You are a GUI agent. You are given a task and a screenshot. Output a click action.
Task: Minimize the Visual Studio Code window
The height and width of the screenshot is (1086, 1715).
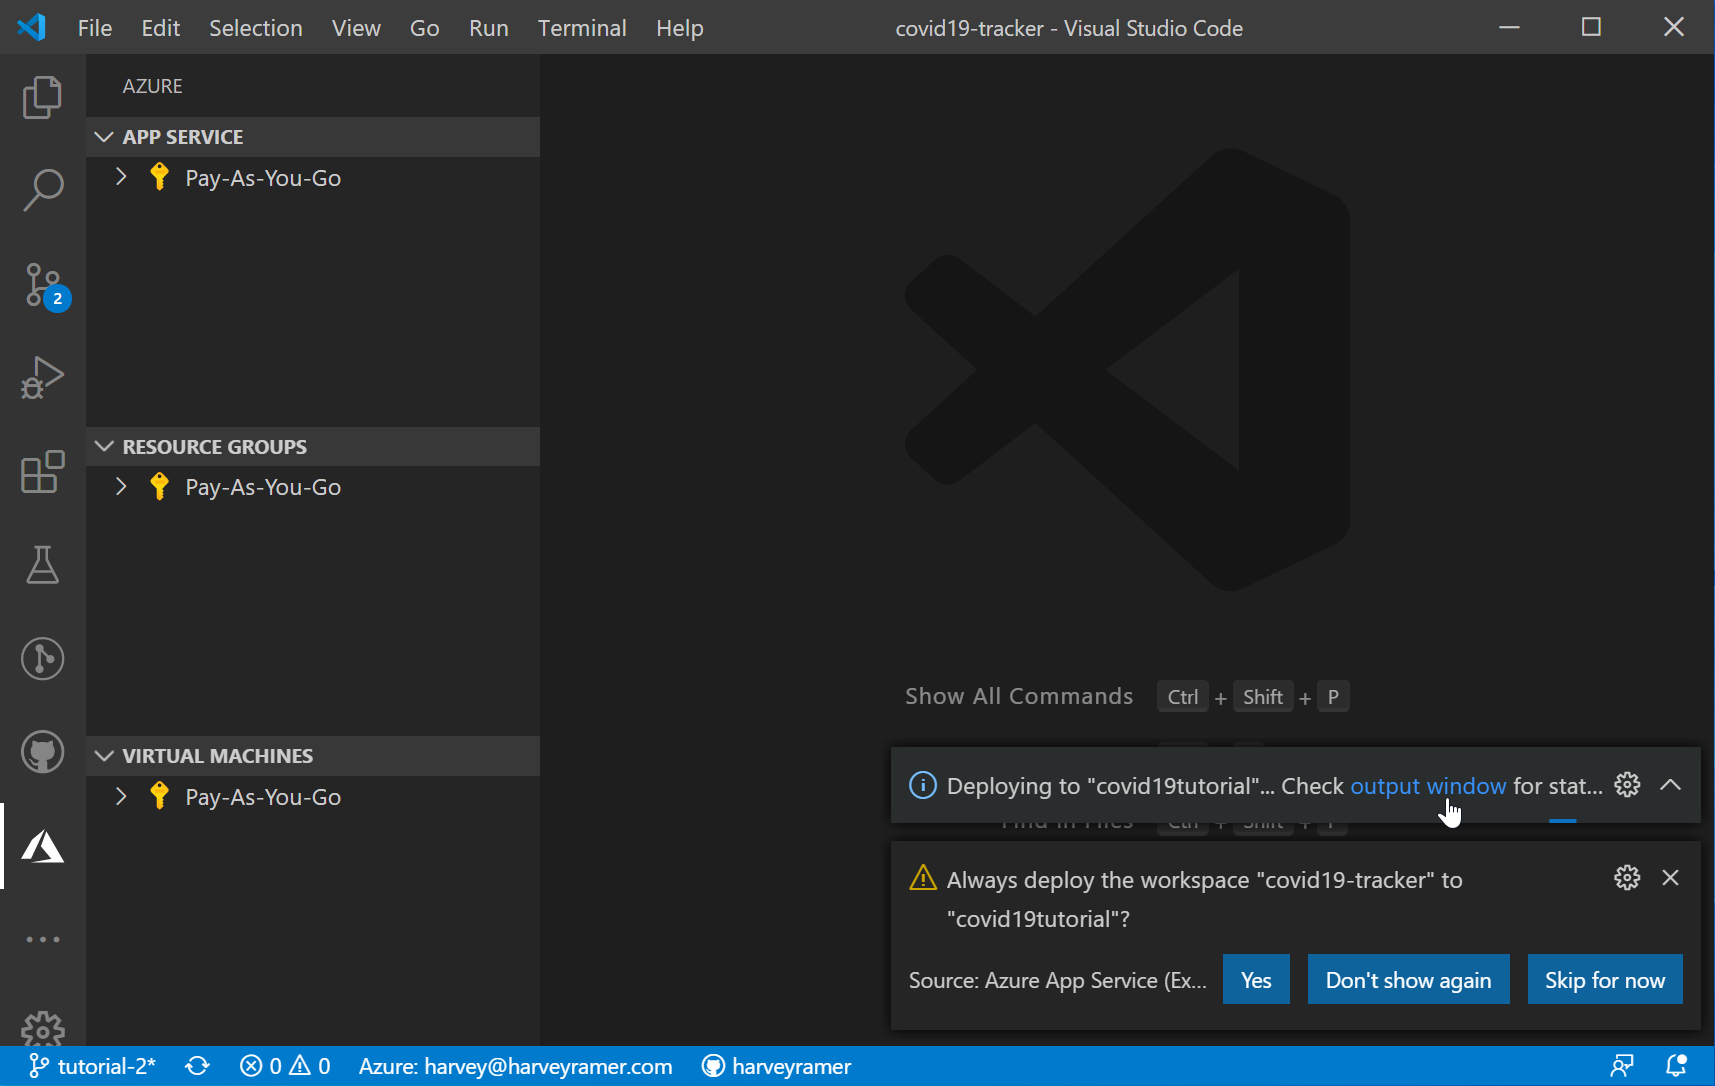(x=1510, y=27)
